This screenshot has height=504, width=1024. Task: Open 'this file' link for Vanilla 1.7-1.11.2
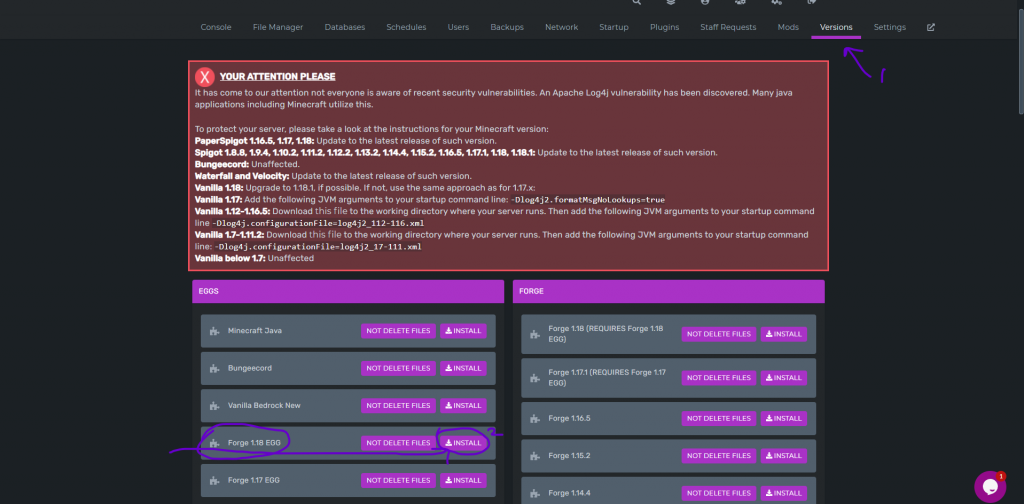point(326,235)
